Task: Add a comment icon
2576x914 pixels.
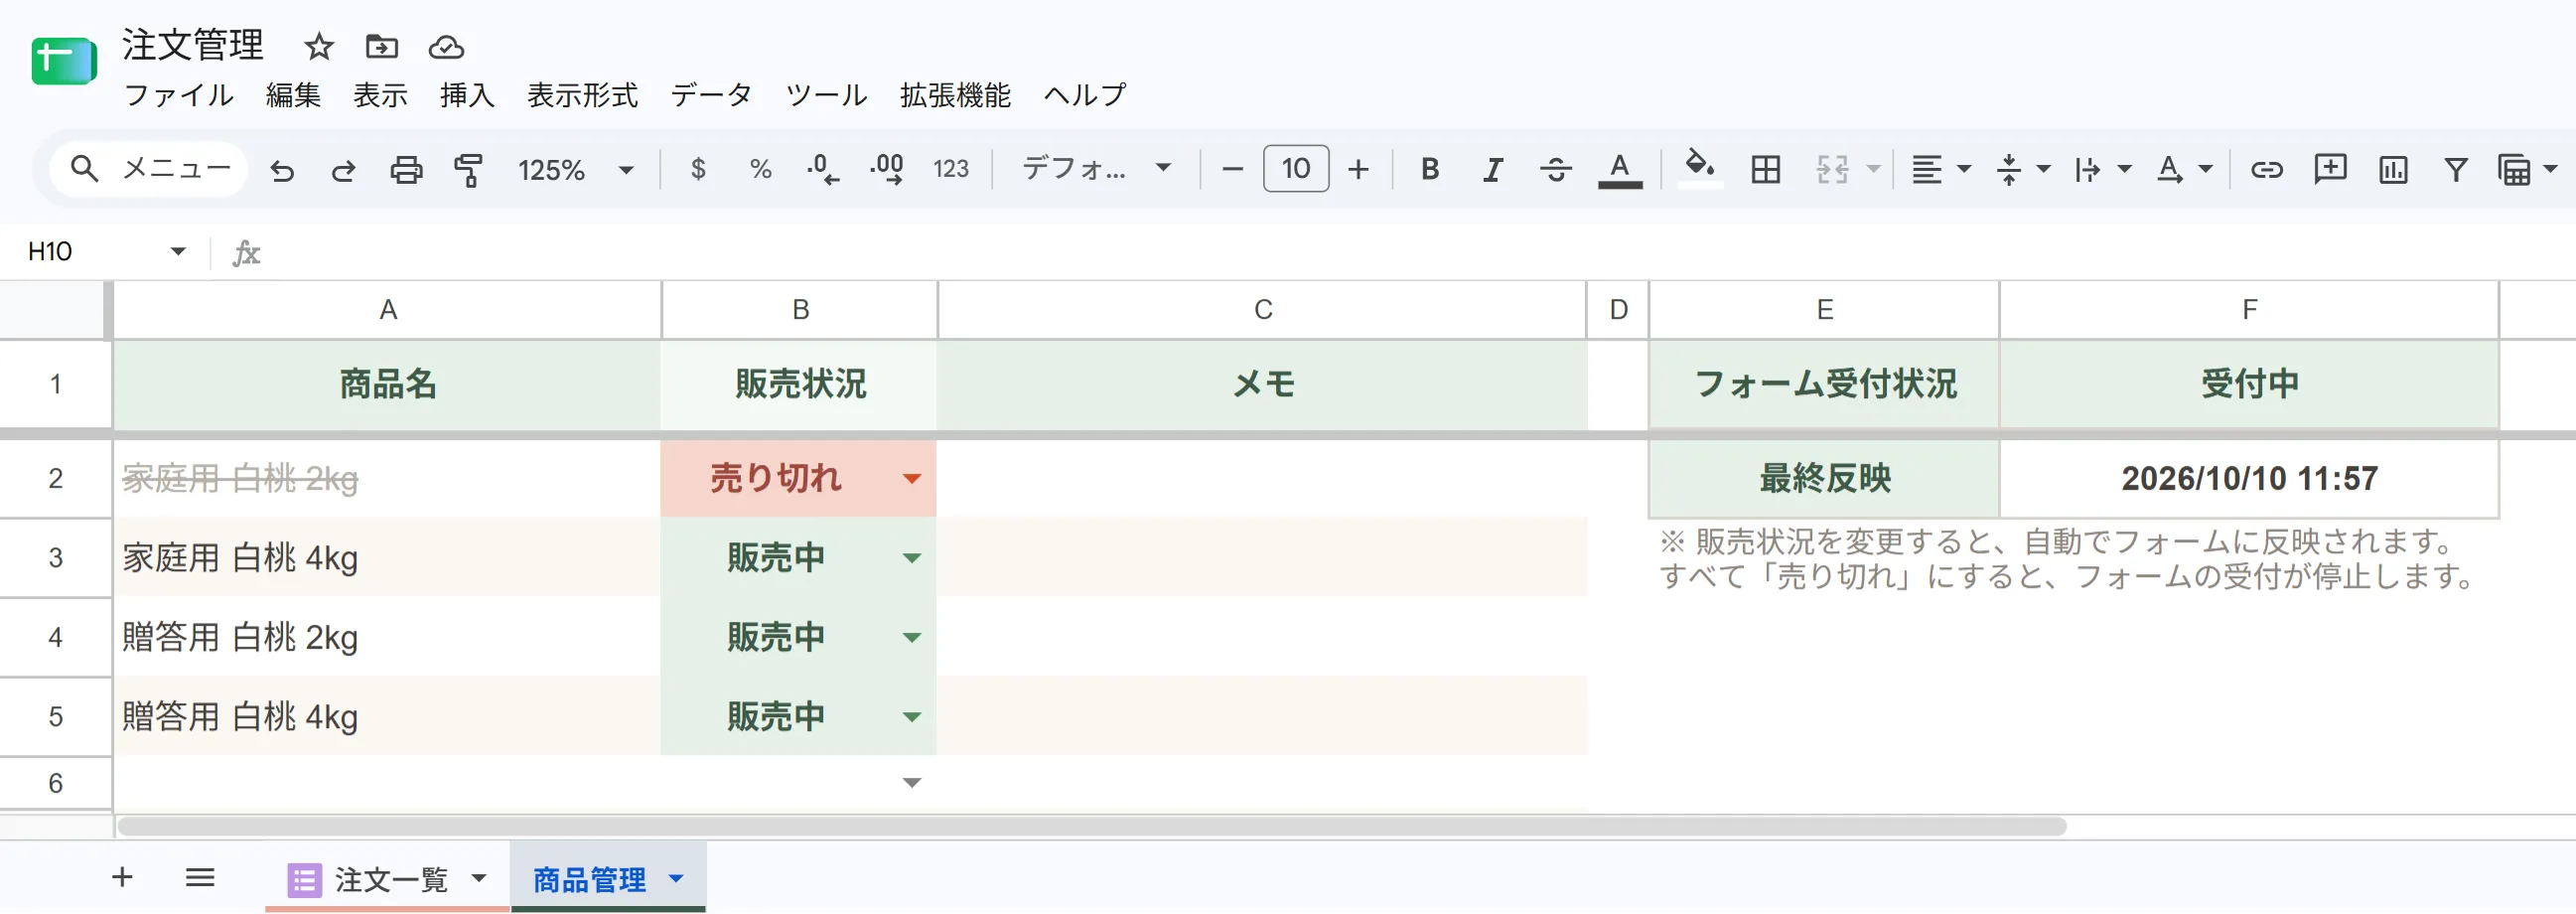Action: (2330, 169)
